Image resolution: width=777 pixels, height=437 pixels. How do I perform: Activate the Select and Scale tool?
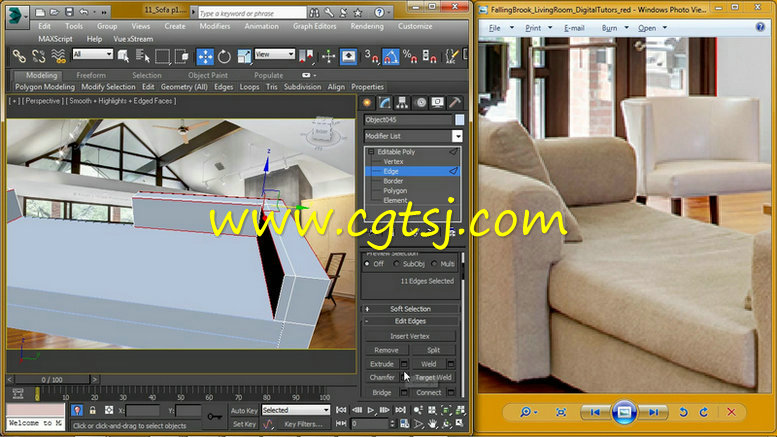244,56
